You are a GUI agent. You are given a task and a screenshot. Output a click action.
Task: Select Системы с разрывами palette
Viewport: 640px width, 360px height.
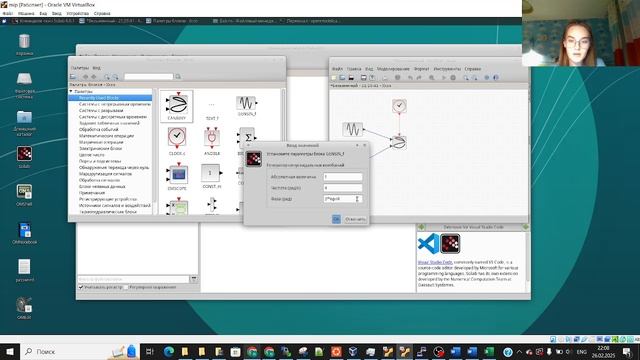(101, 111)
